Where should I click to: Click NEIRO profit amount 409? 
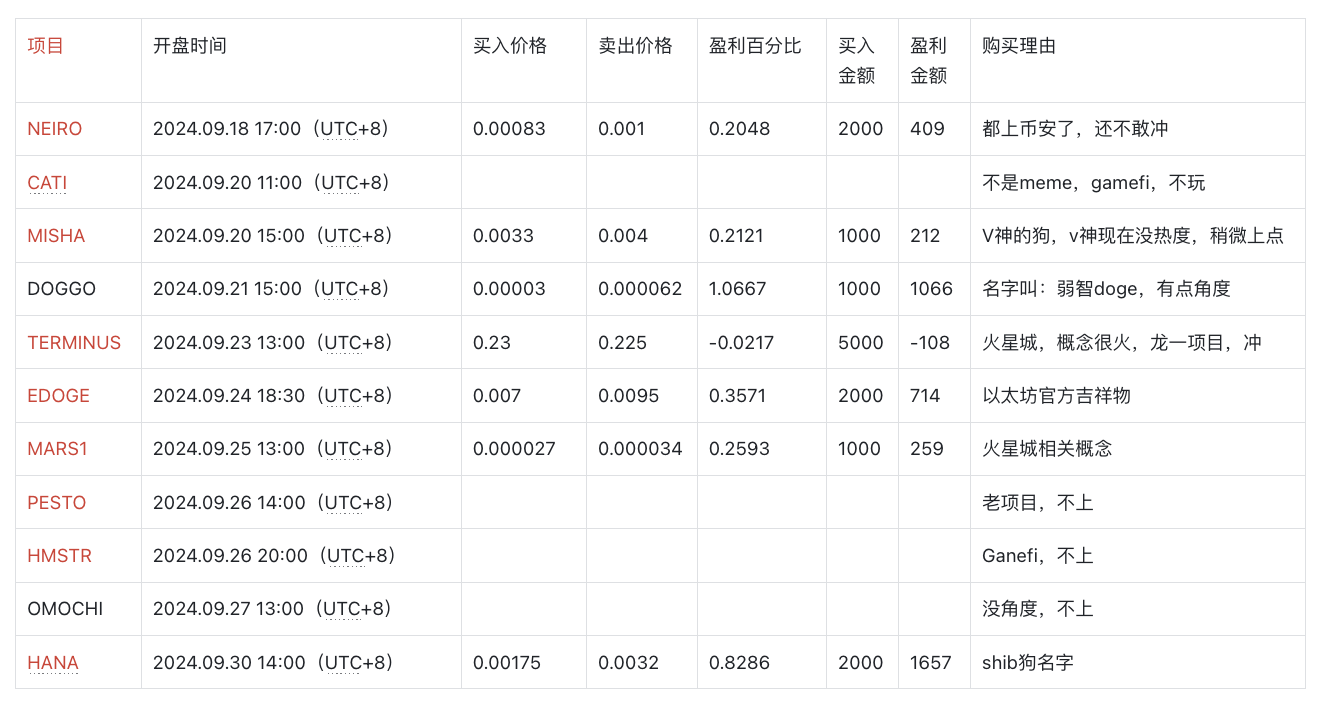tap(927, 129)
